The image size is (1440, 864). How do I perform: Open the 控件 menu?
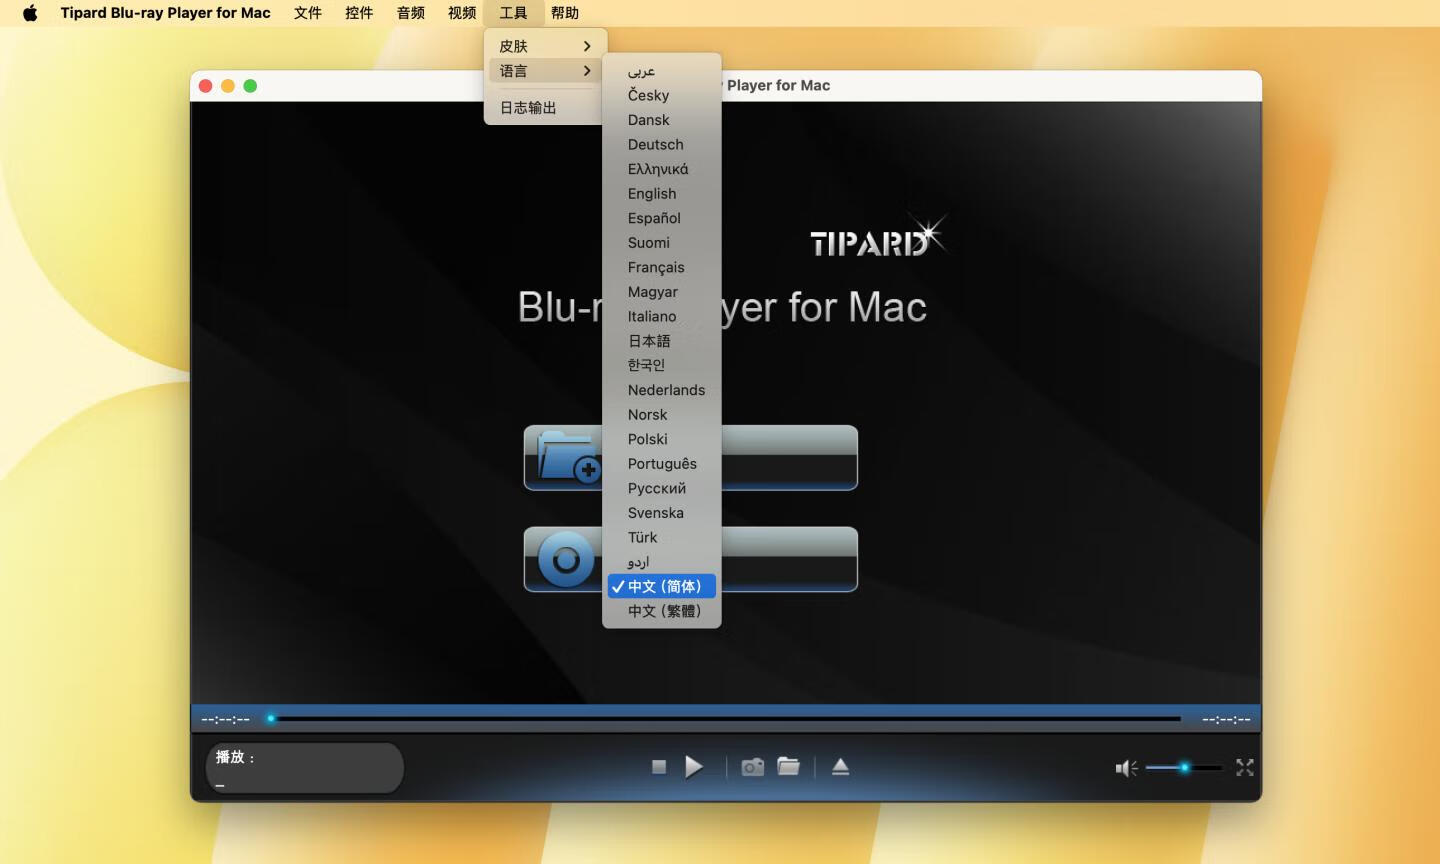[x=359, y=13]
